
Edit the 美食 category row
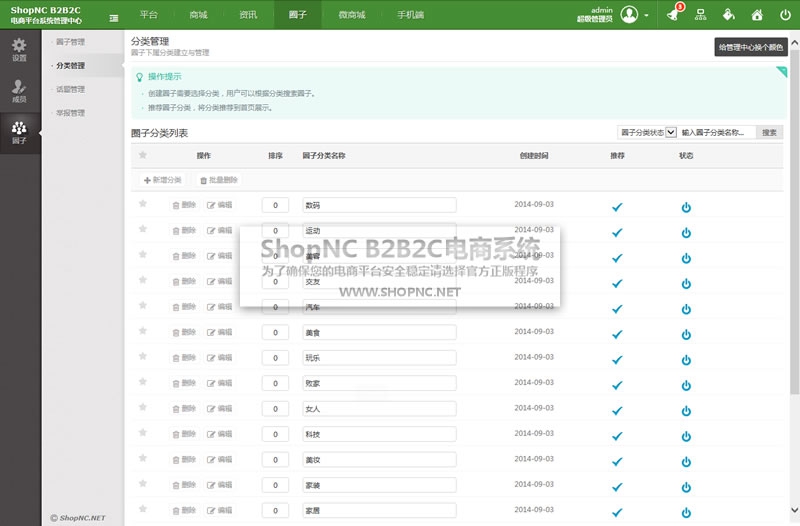[x=219, y=333]
